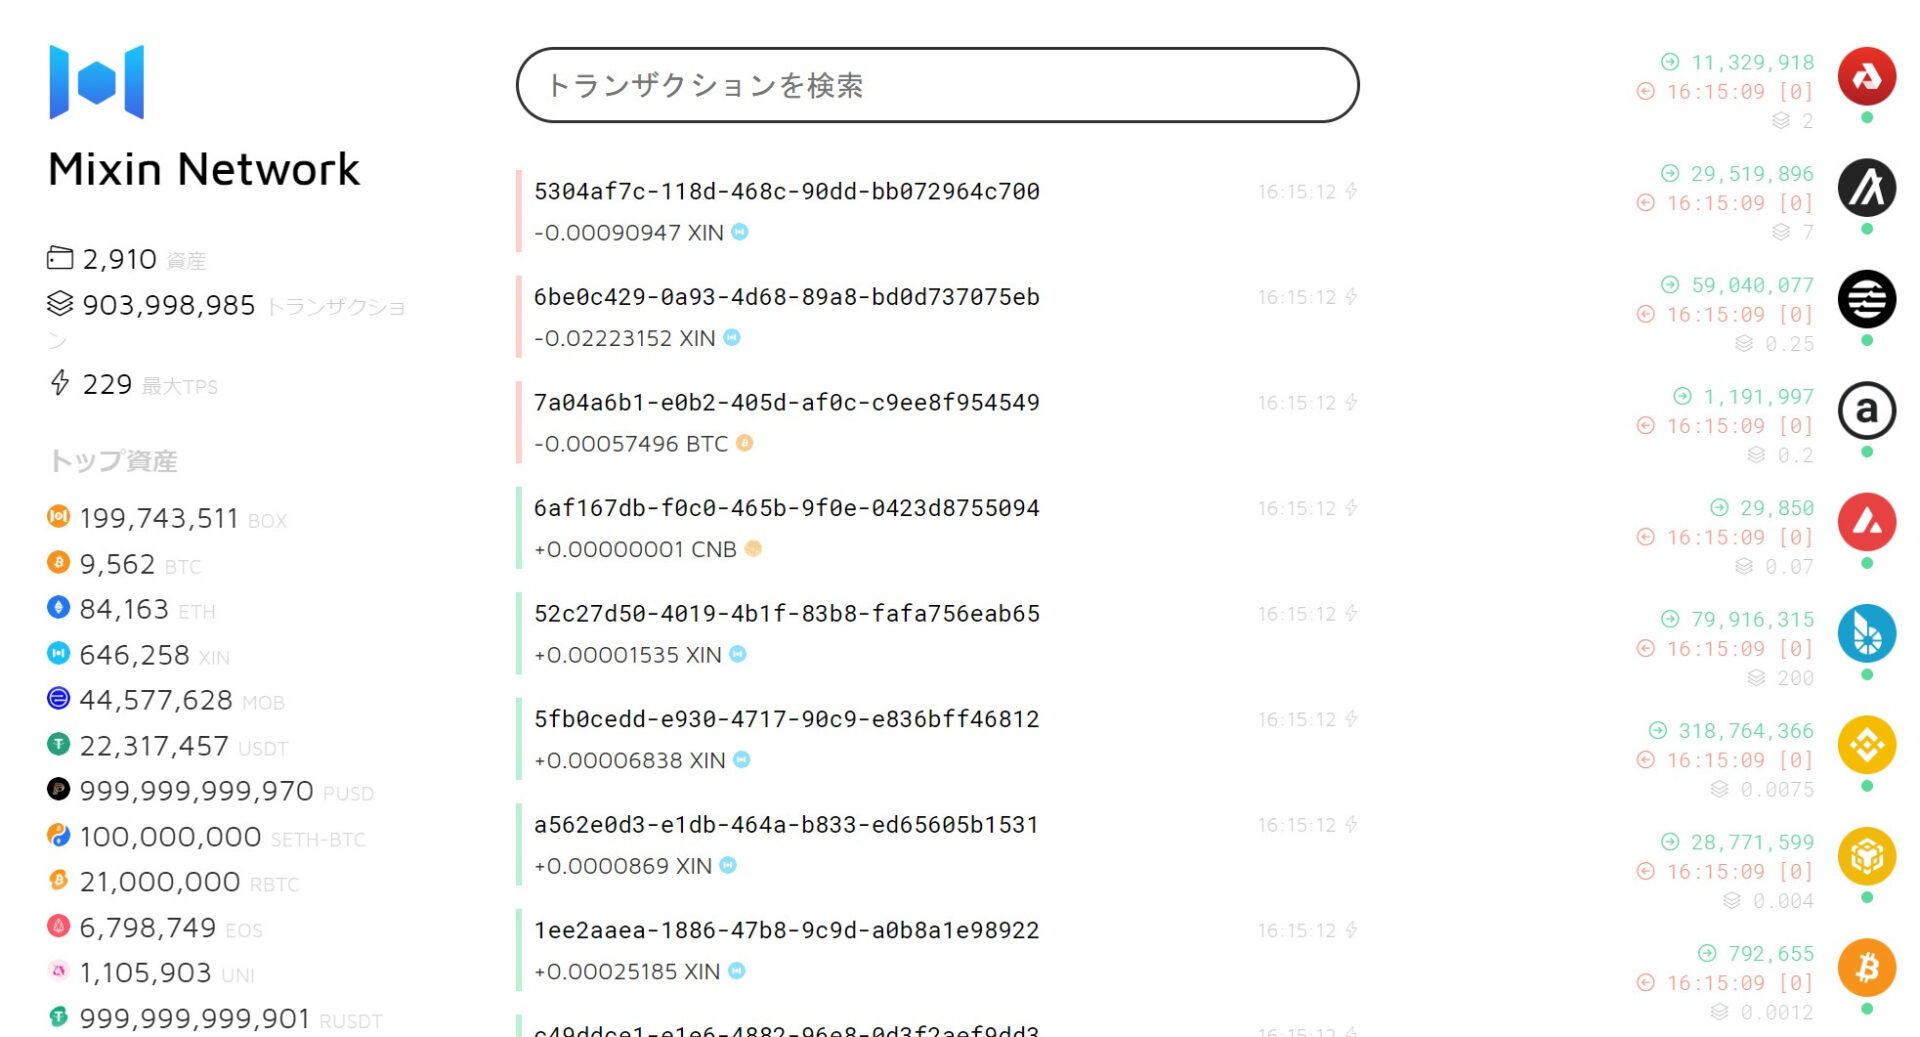Image resolution: width=1920 pixels, height=1037 pixels.
Task: Select the 646,258 XIN top asset
Action: coord(139,655)
